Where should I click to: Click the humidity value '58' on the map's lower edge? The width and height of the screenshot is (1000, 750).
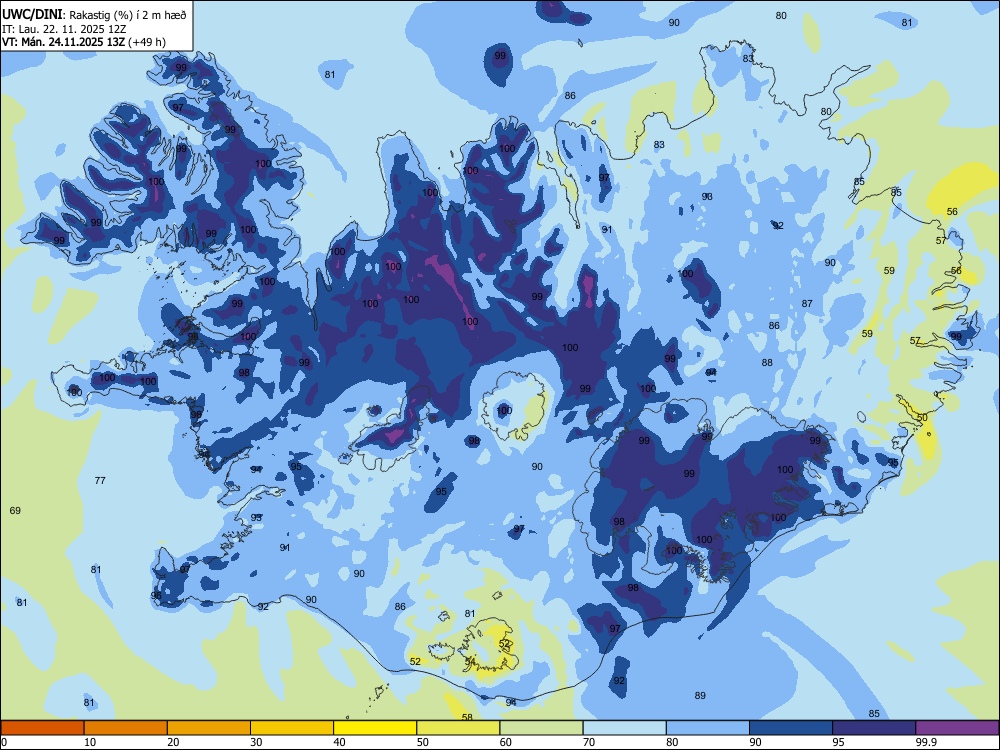tap(467, 717)
